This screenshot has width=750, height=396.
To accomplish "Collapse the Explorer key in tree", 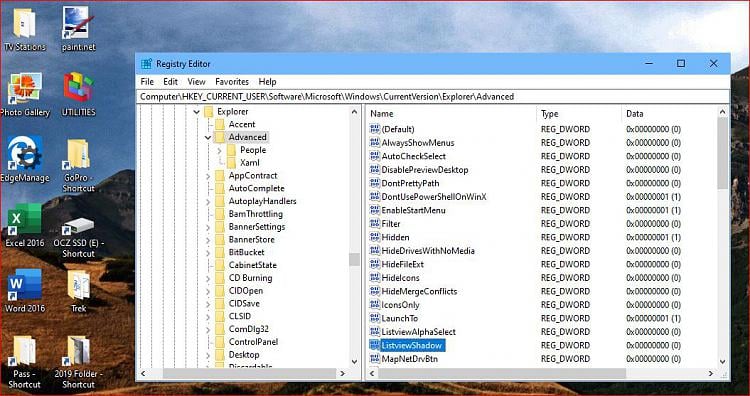I will click(x=197, y=111).
